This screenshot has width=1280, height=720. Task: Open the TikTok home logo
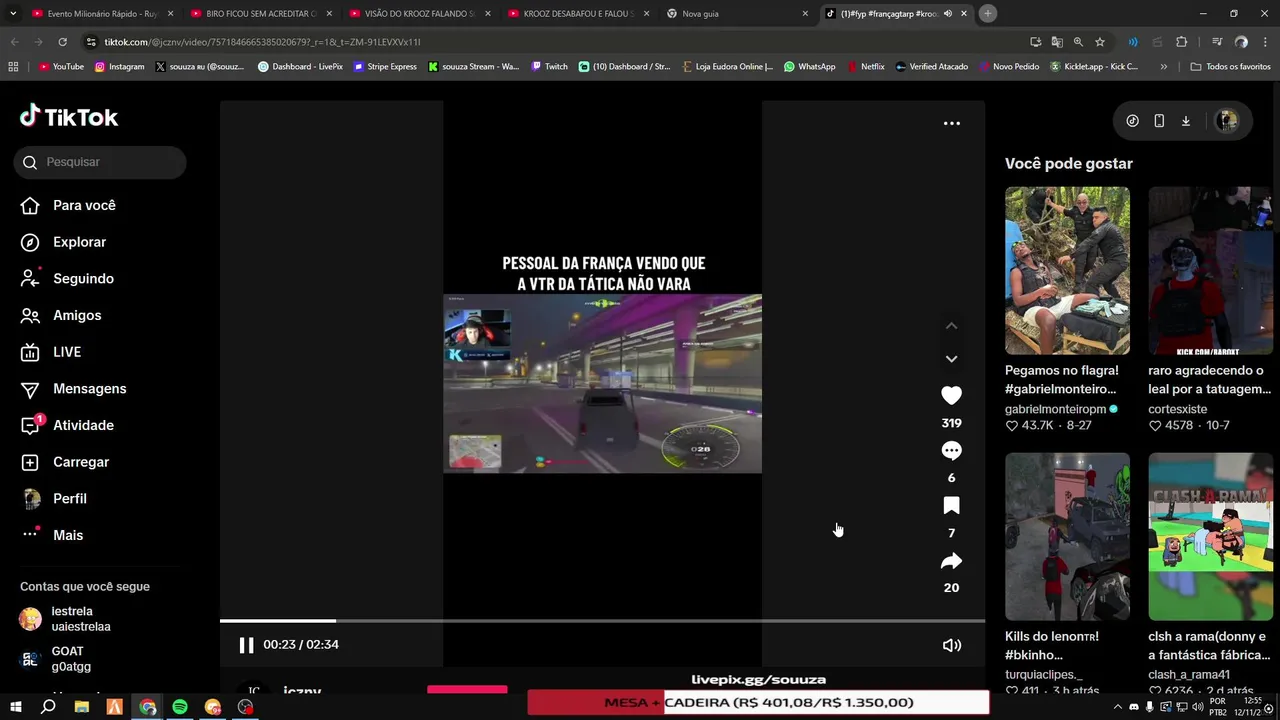69,117
